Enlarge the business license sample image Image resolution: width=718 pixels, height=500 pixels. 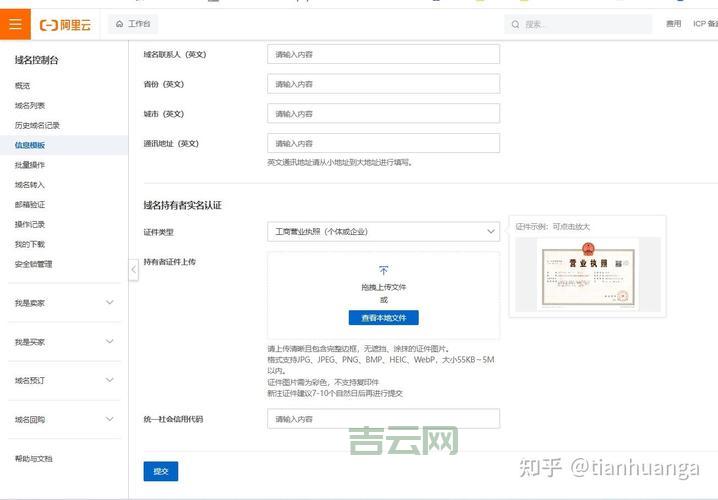(x=588, y=275)
